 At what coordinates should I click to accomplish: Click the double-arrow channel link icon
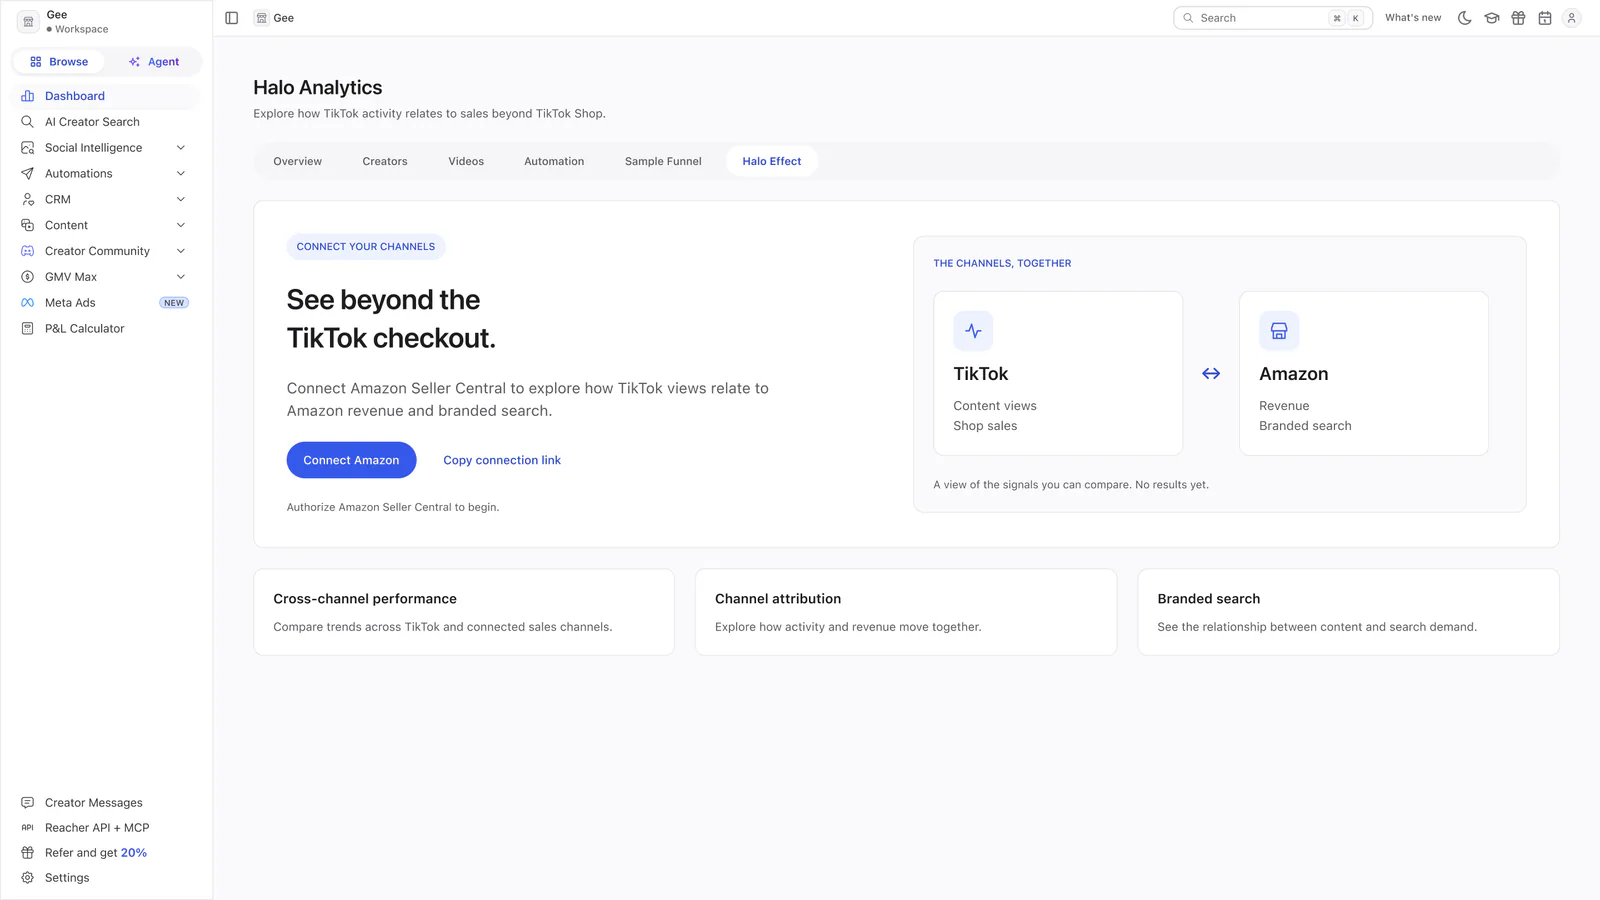[x=1211, y=373]
